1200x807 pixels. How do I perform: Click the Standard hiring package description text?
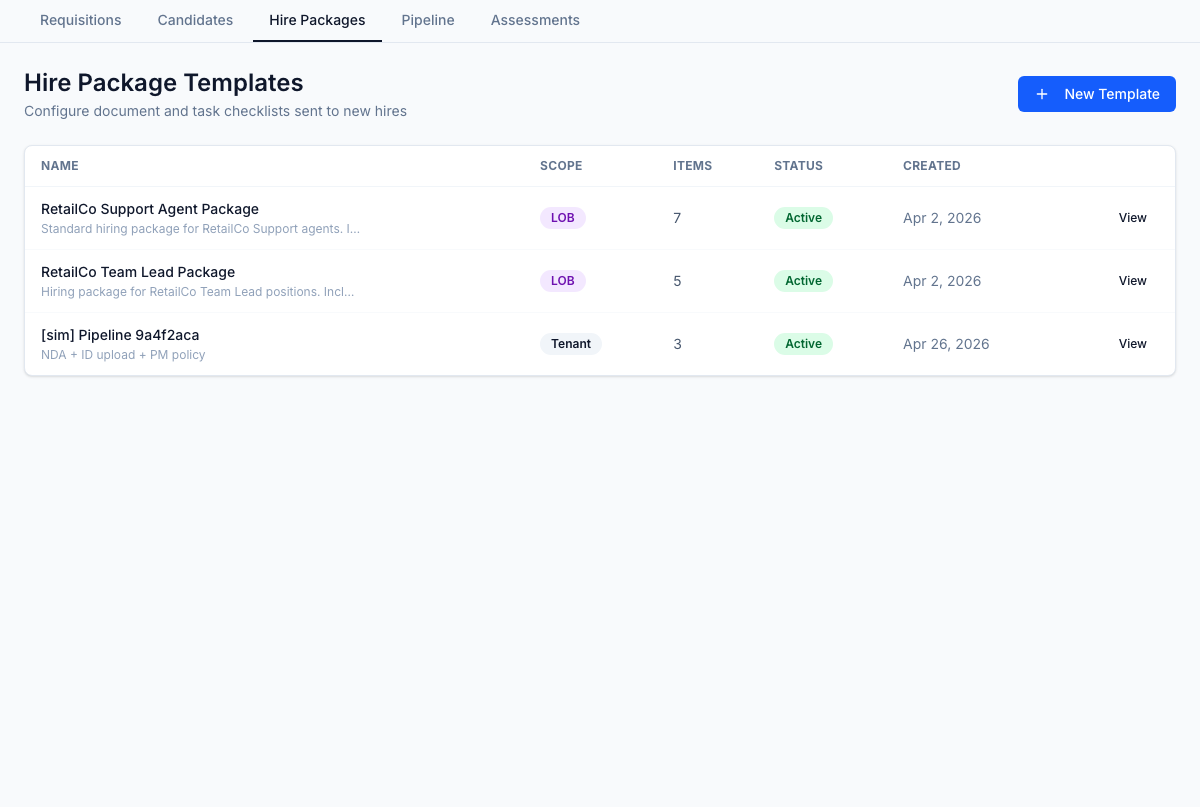pyautogui.click(x=200, y=229)
